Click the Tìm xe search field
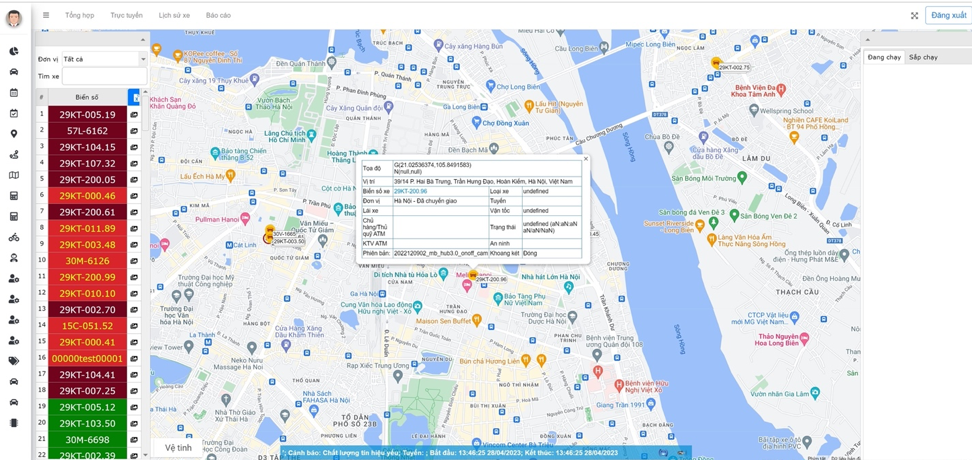The height and width of the screenshot is (460, 972). pyautogui.click(x=103, y=76)
